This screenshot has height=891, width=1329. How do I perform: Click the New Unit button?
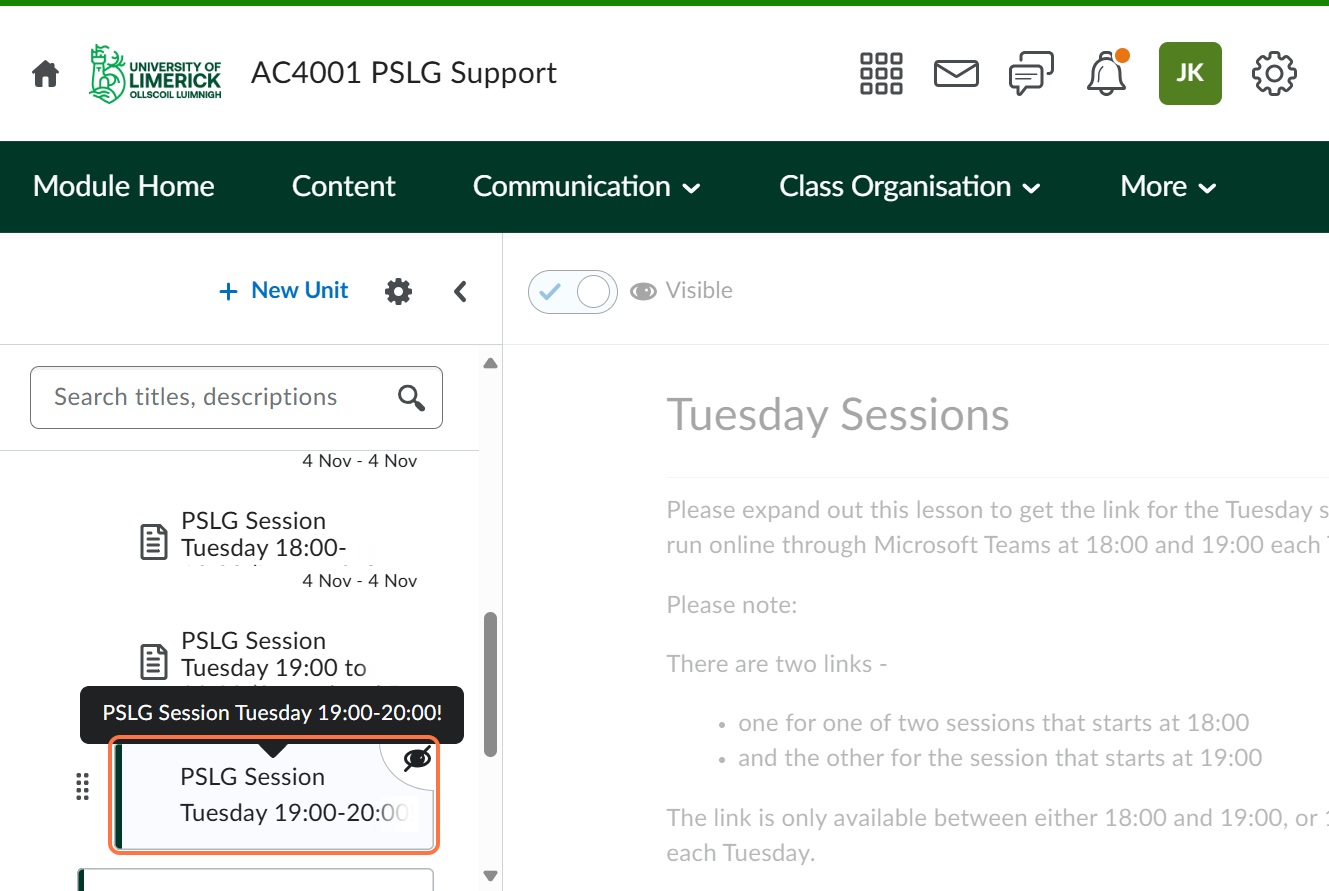click(284, 291)
